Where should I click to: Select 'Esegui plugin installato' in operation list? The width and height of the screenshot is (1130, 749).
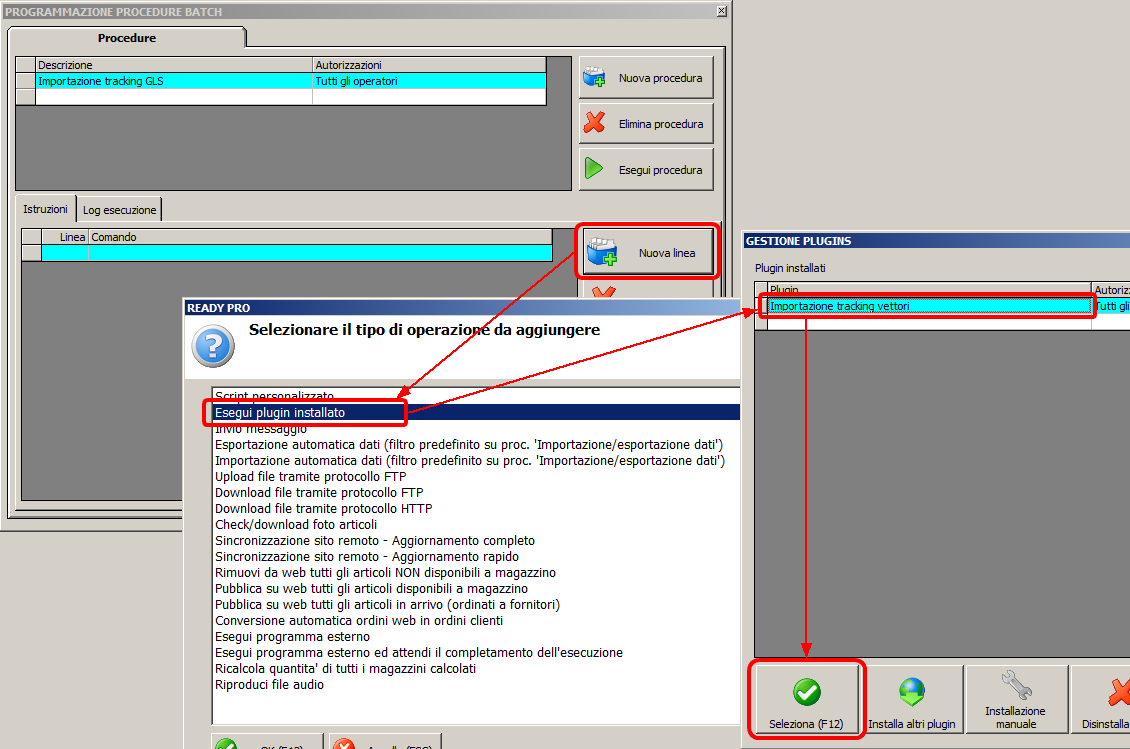pyautogui.click(x=280, y=412)
